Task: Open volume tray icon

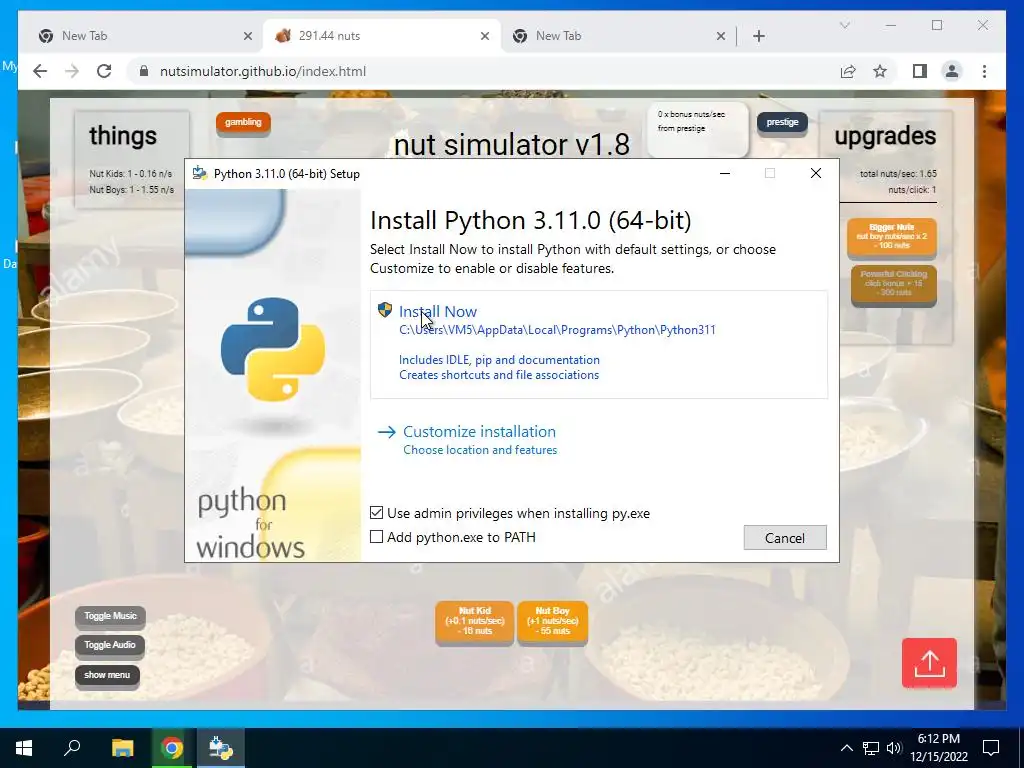Action: click(x=894, y=748)
